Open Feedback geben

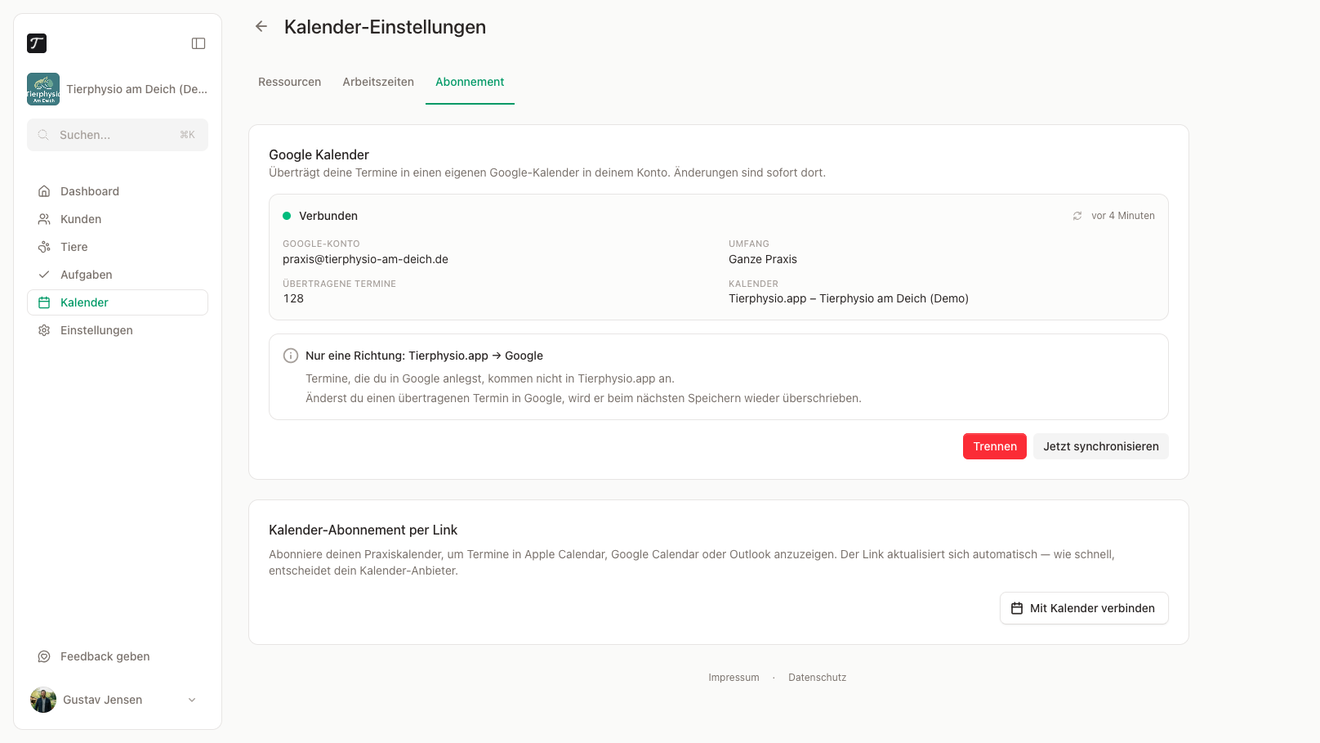coord(117,657)
